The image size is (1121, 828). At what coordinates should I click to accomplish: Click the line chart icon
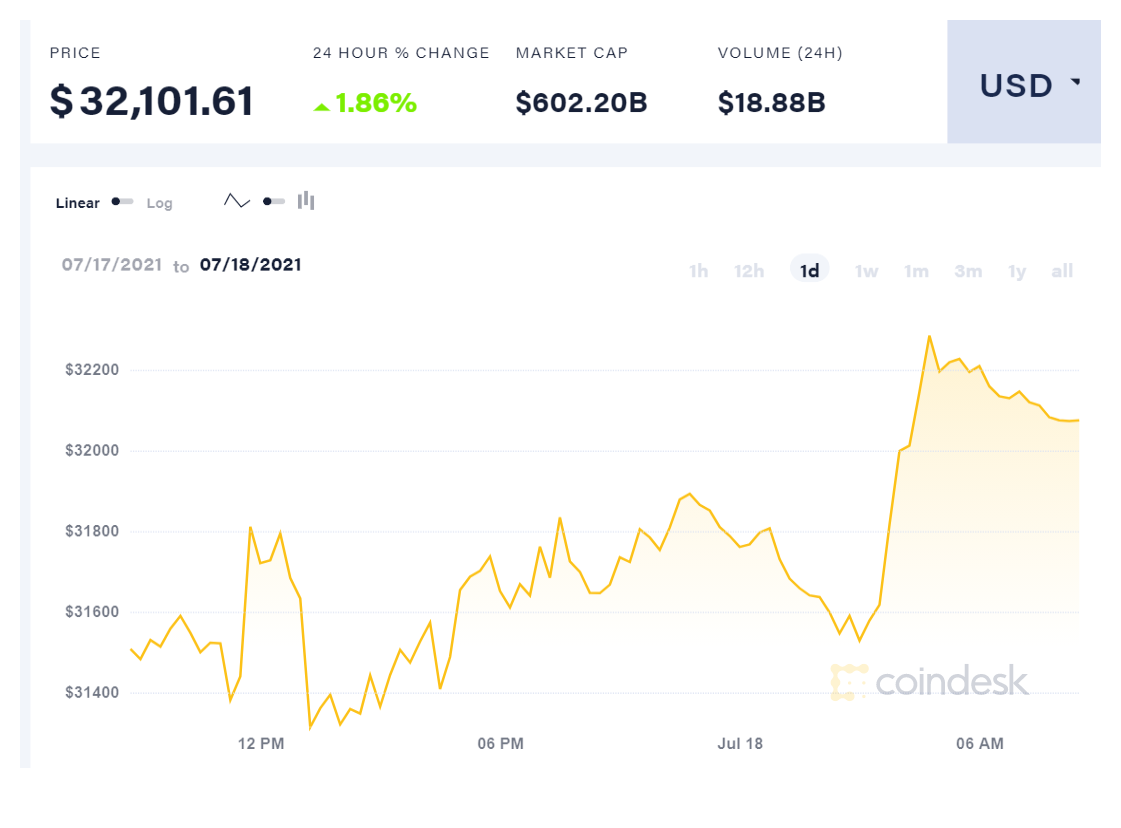(x=237, y=201)
